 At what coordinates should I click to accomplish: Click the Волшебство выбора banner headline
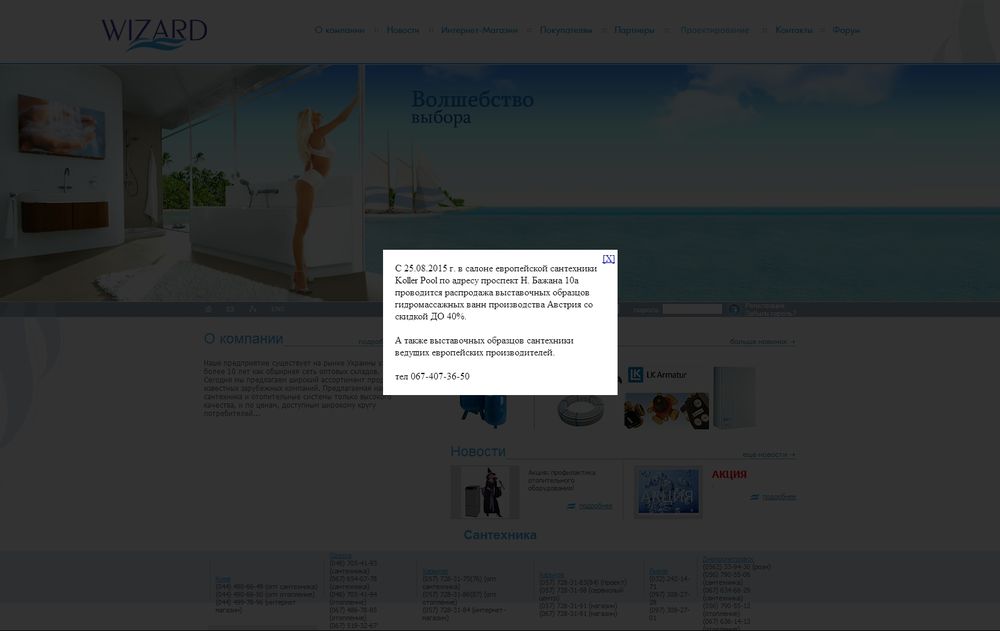[x=473, y=107]
